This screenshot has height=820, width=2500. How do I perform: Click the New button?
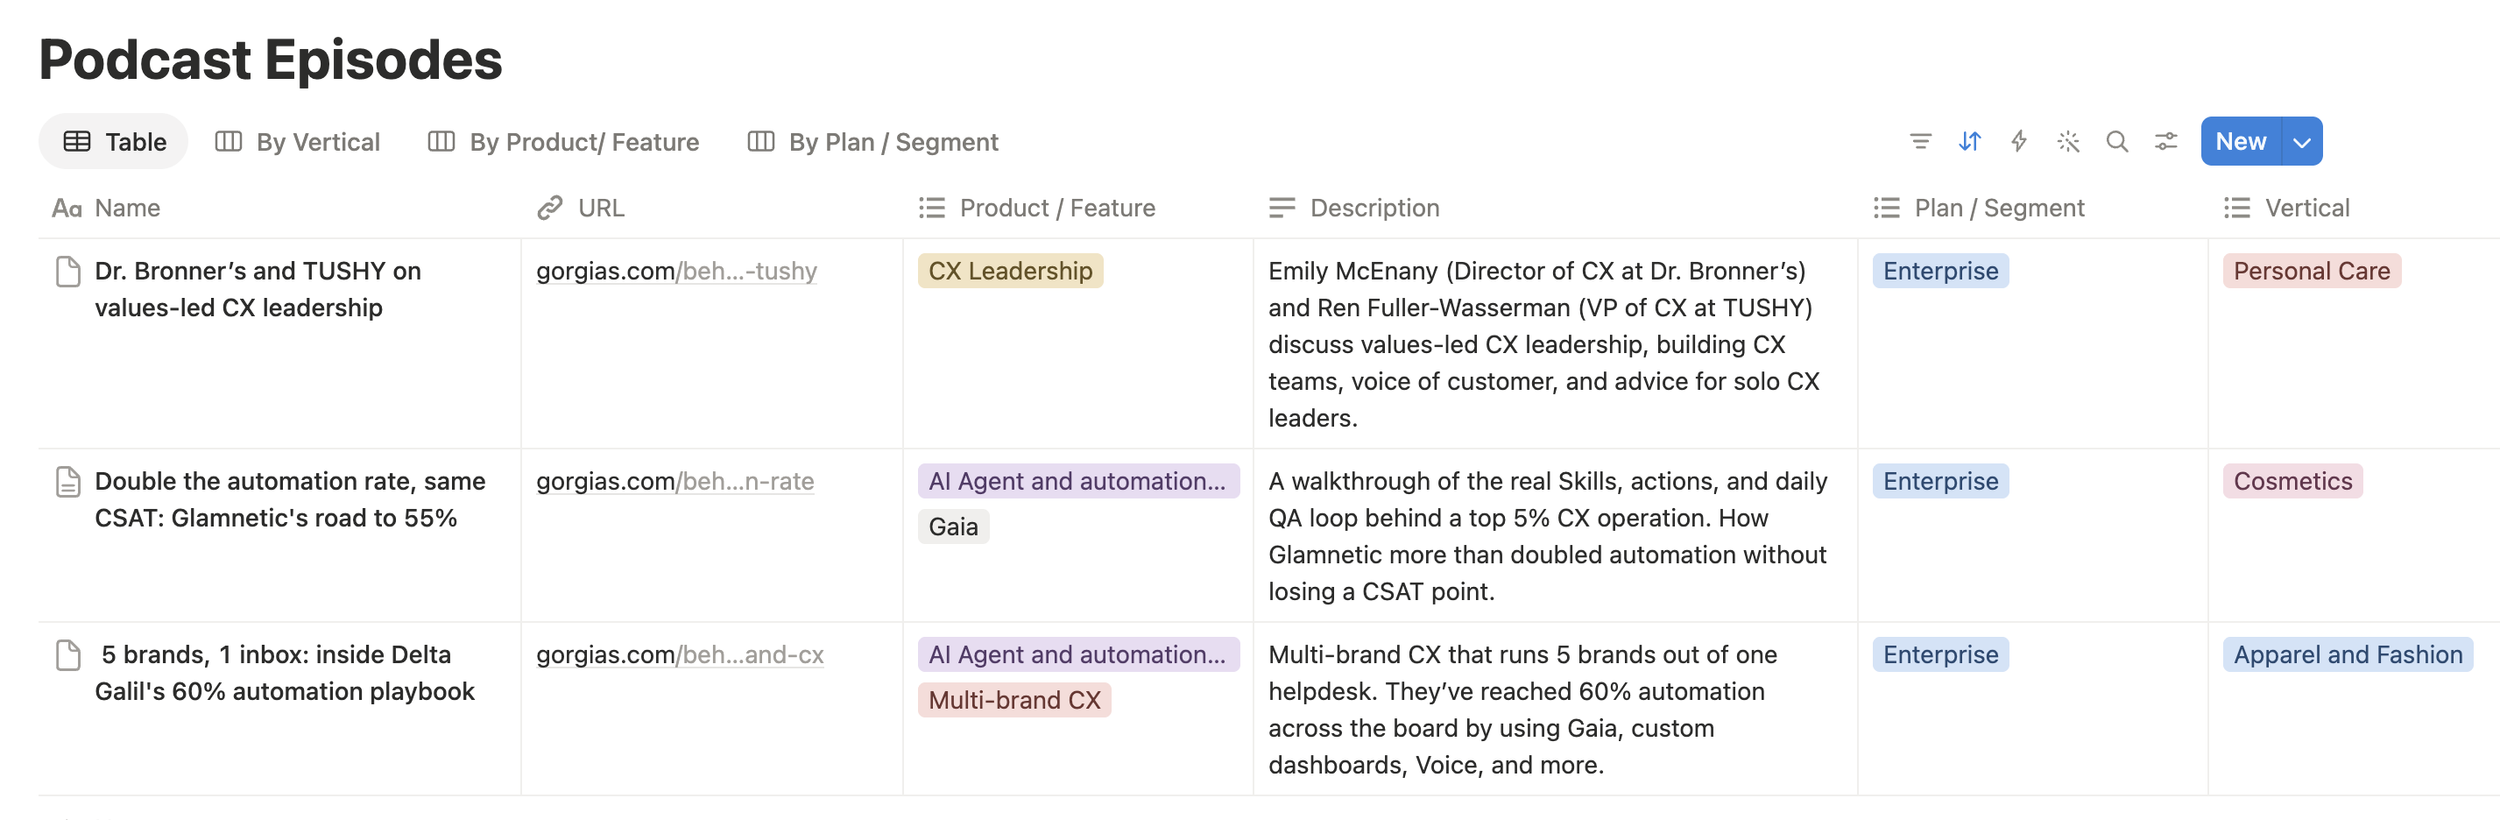coord(2241,141)
